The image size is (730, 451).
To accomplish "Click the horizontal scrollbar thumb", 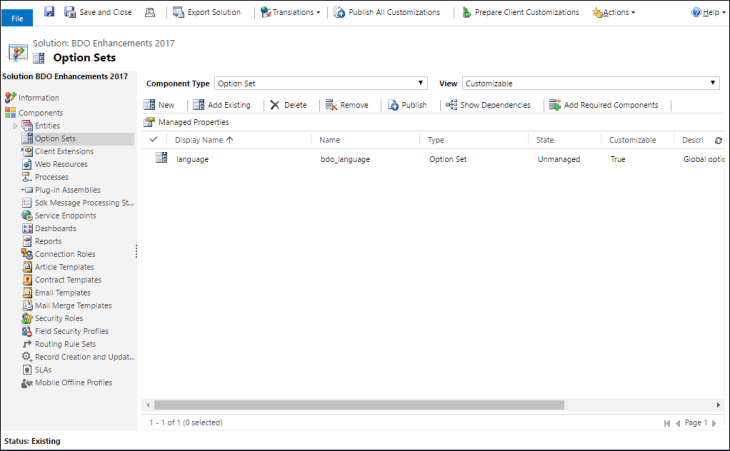I will [359, 405].
